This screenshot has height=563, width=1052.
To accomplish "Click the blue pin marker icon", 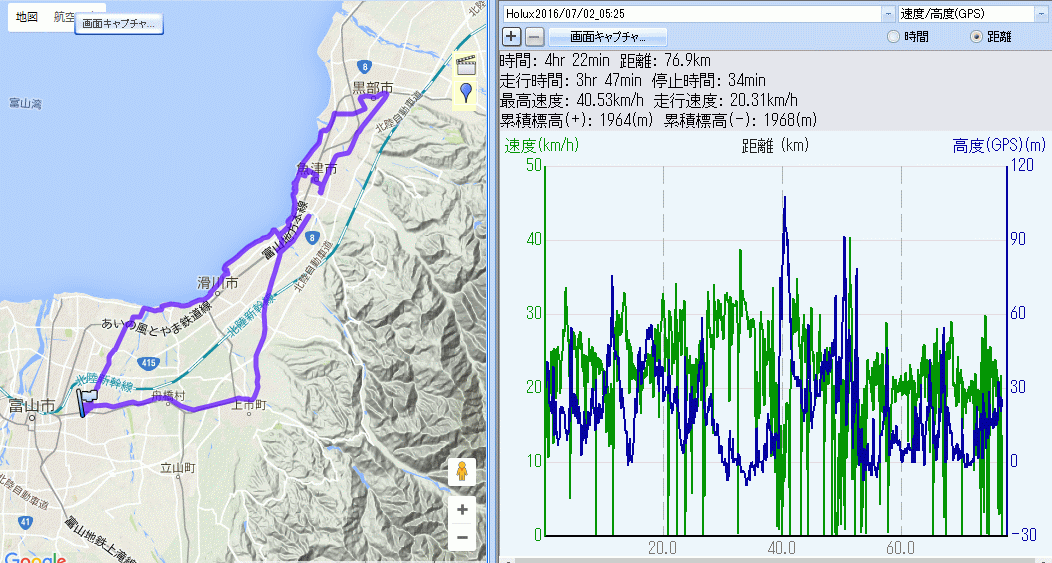I will point(465,94).
